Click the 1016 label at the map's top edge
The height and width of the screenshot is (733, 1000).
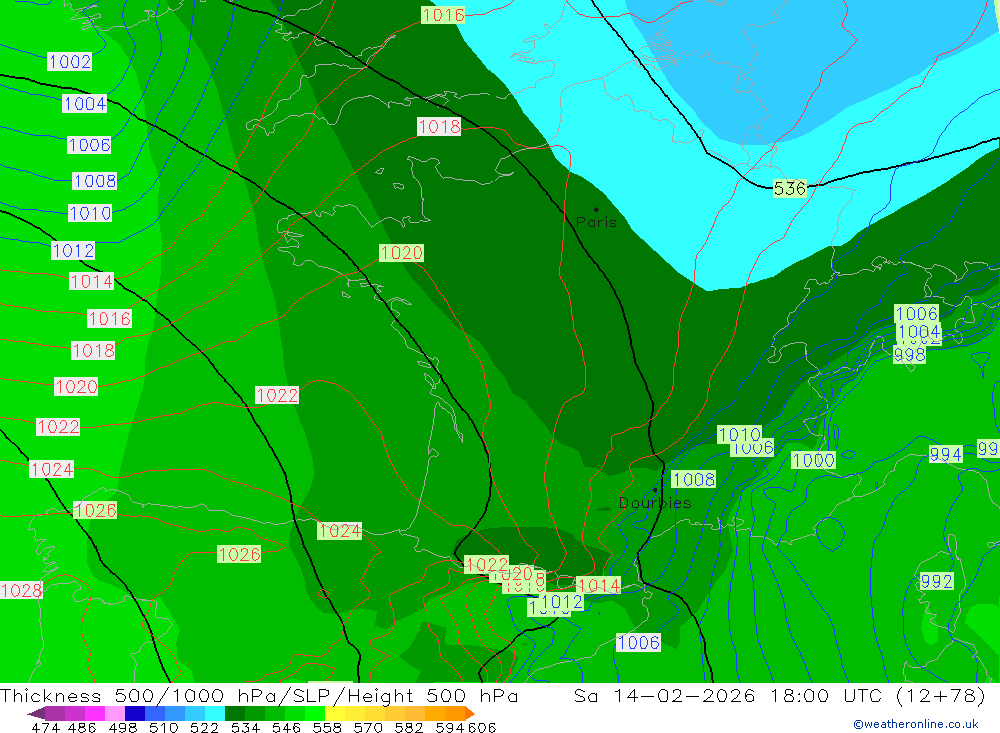[x=443, y=15]
